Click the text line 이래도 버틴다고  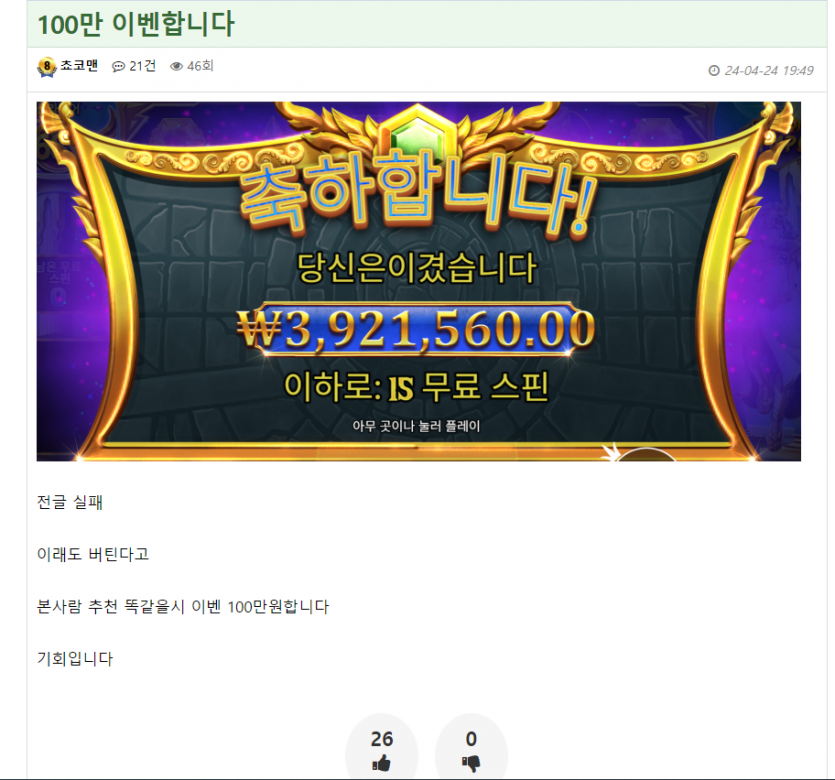click(x=93, y=554)
